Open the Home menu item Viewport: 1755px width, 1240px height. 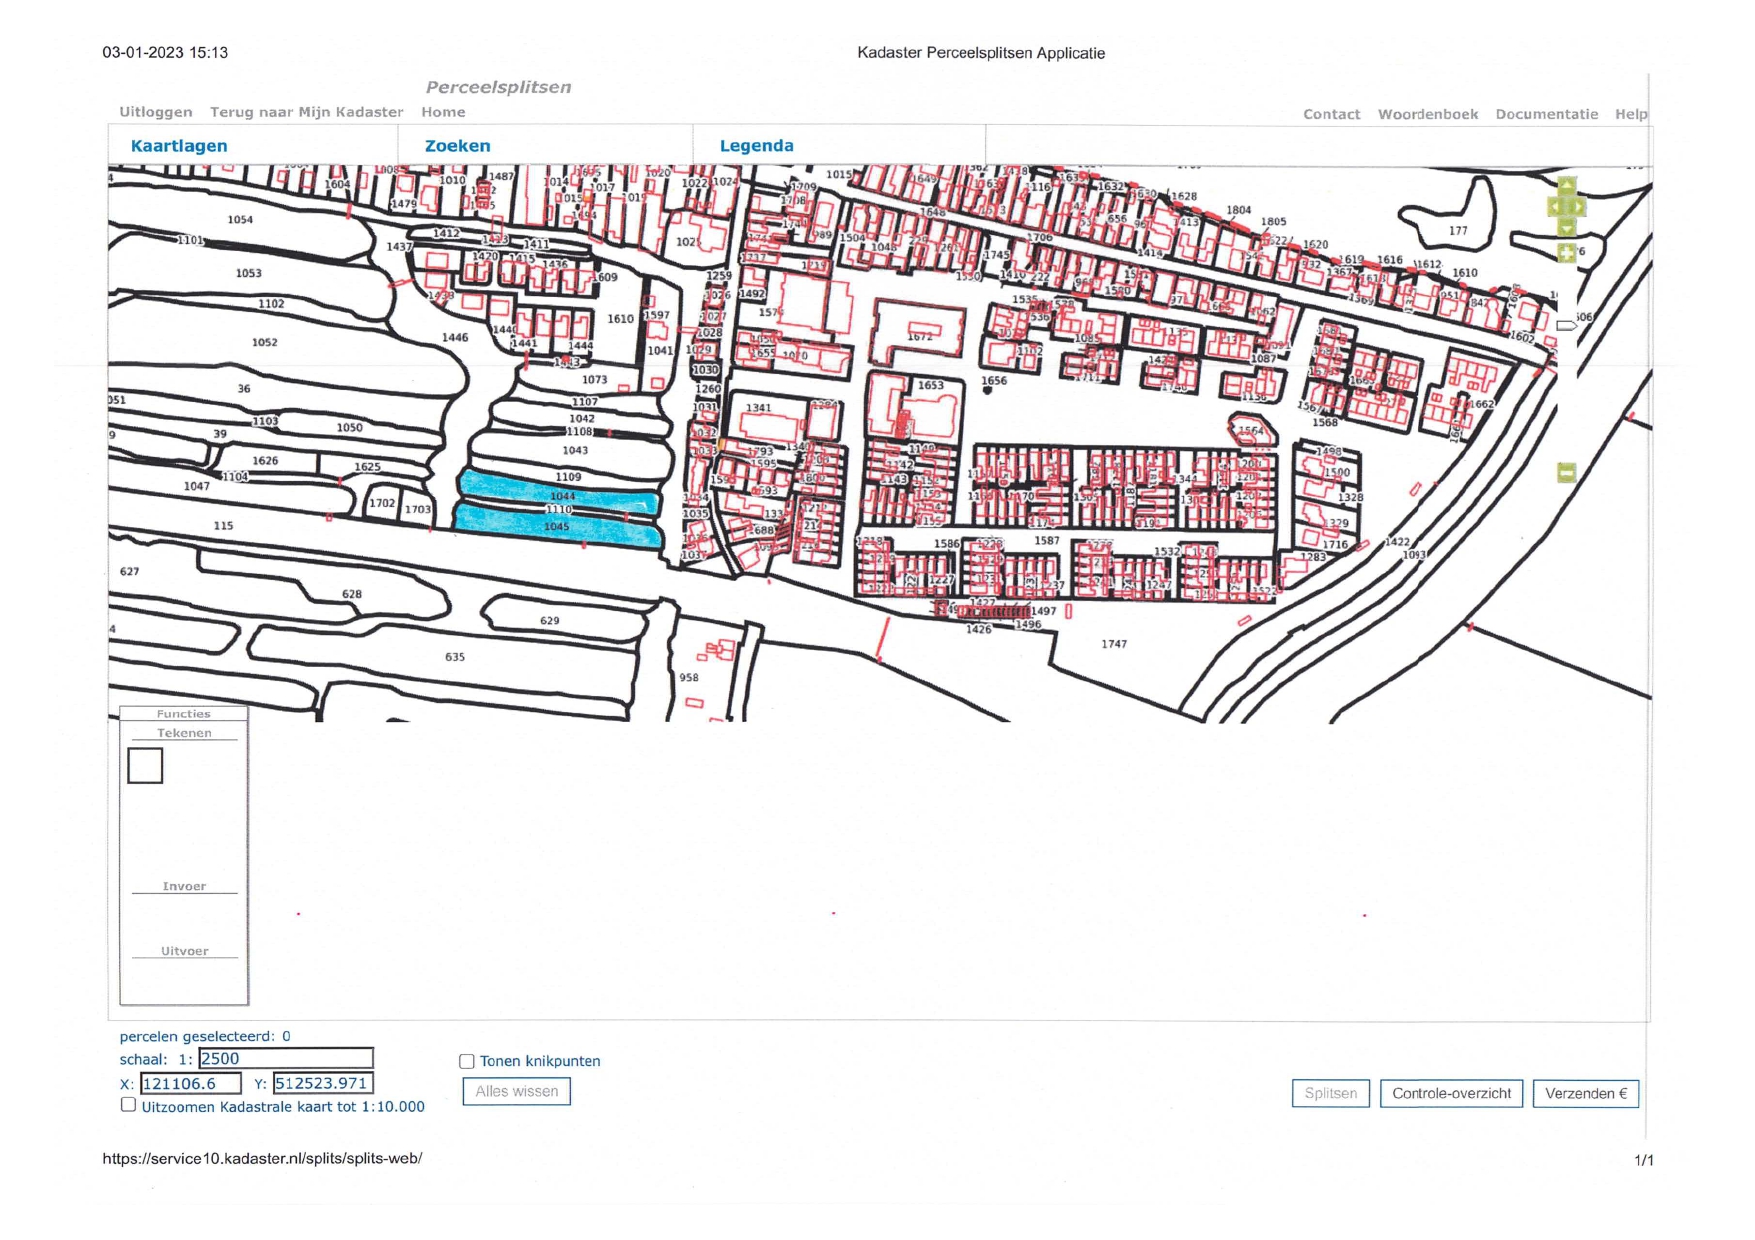(443, 112)
